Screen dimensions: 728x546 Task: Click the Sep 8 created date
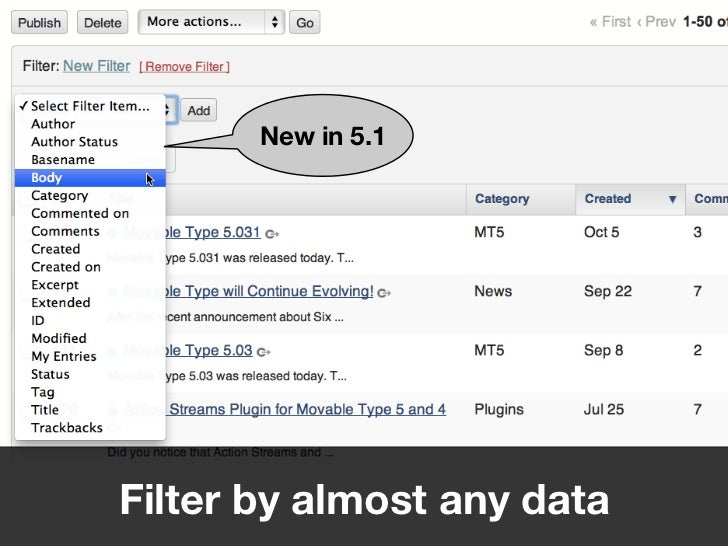click(604, 350)
